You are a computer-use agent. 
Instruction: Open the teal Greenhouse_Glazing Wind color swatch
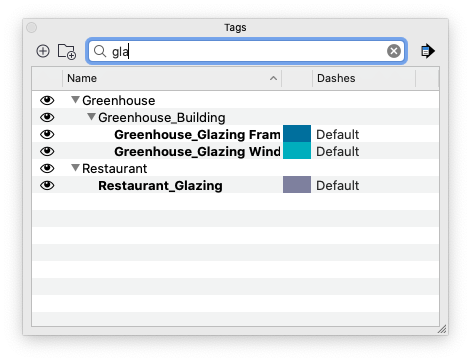[297, 151]
